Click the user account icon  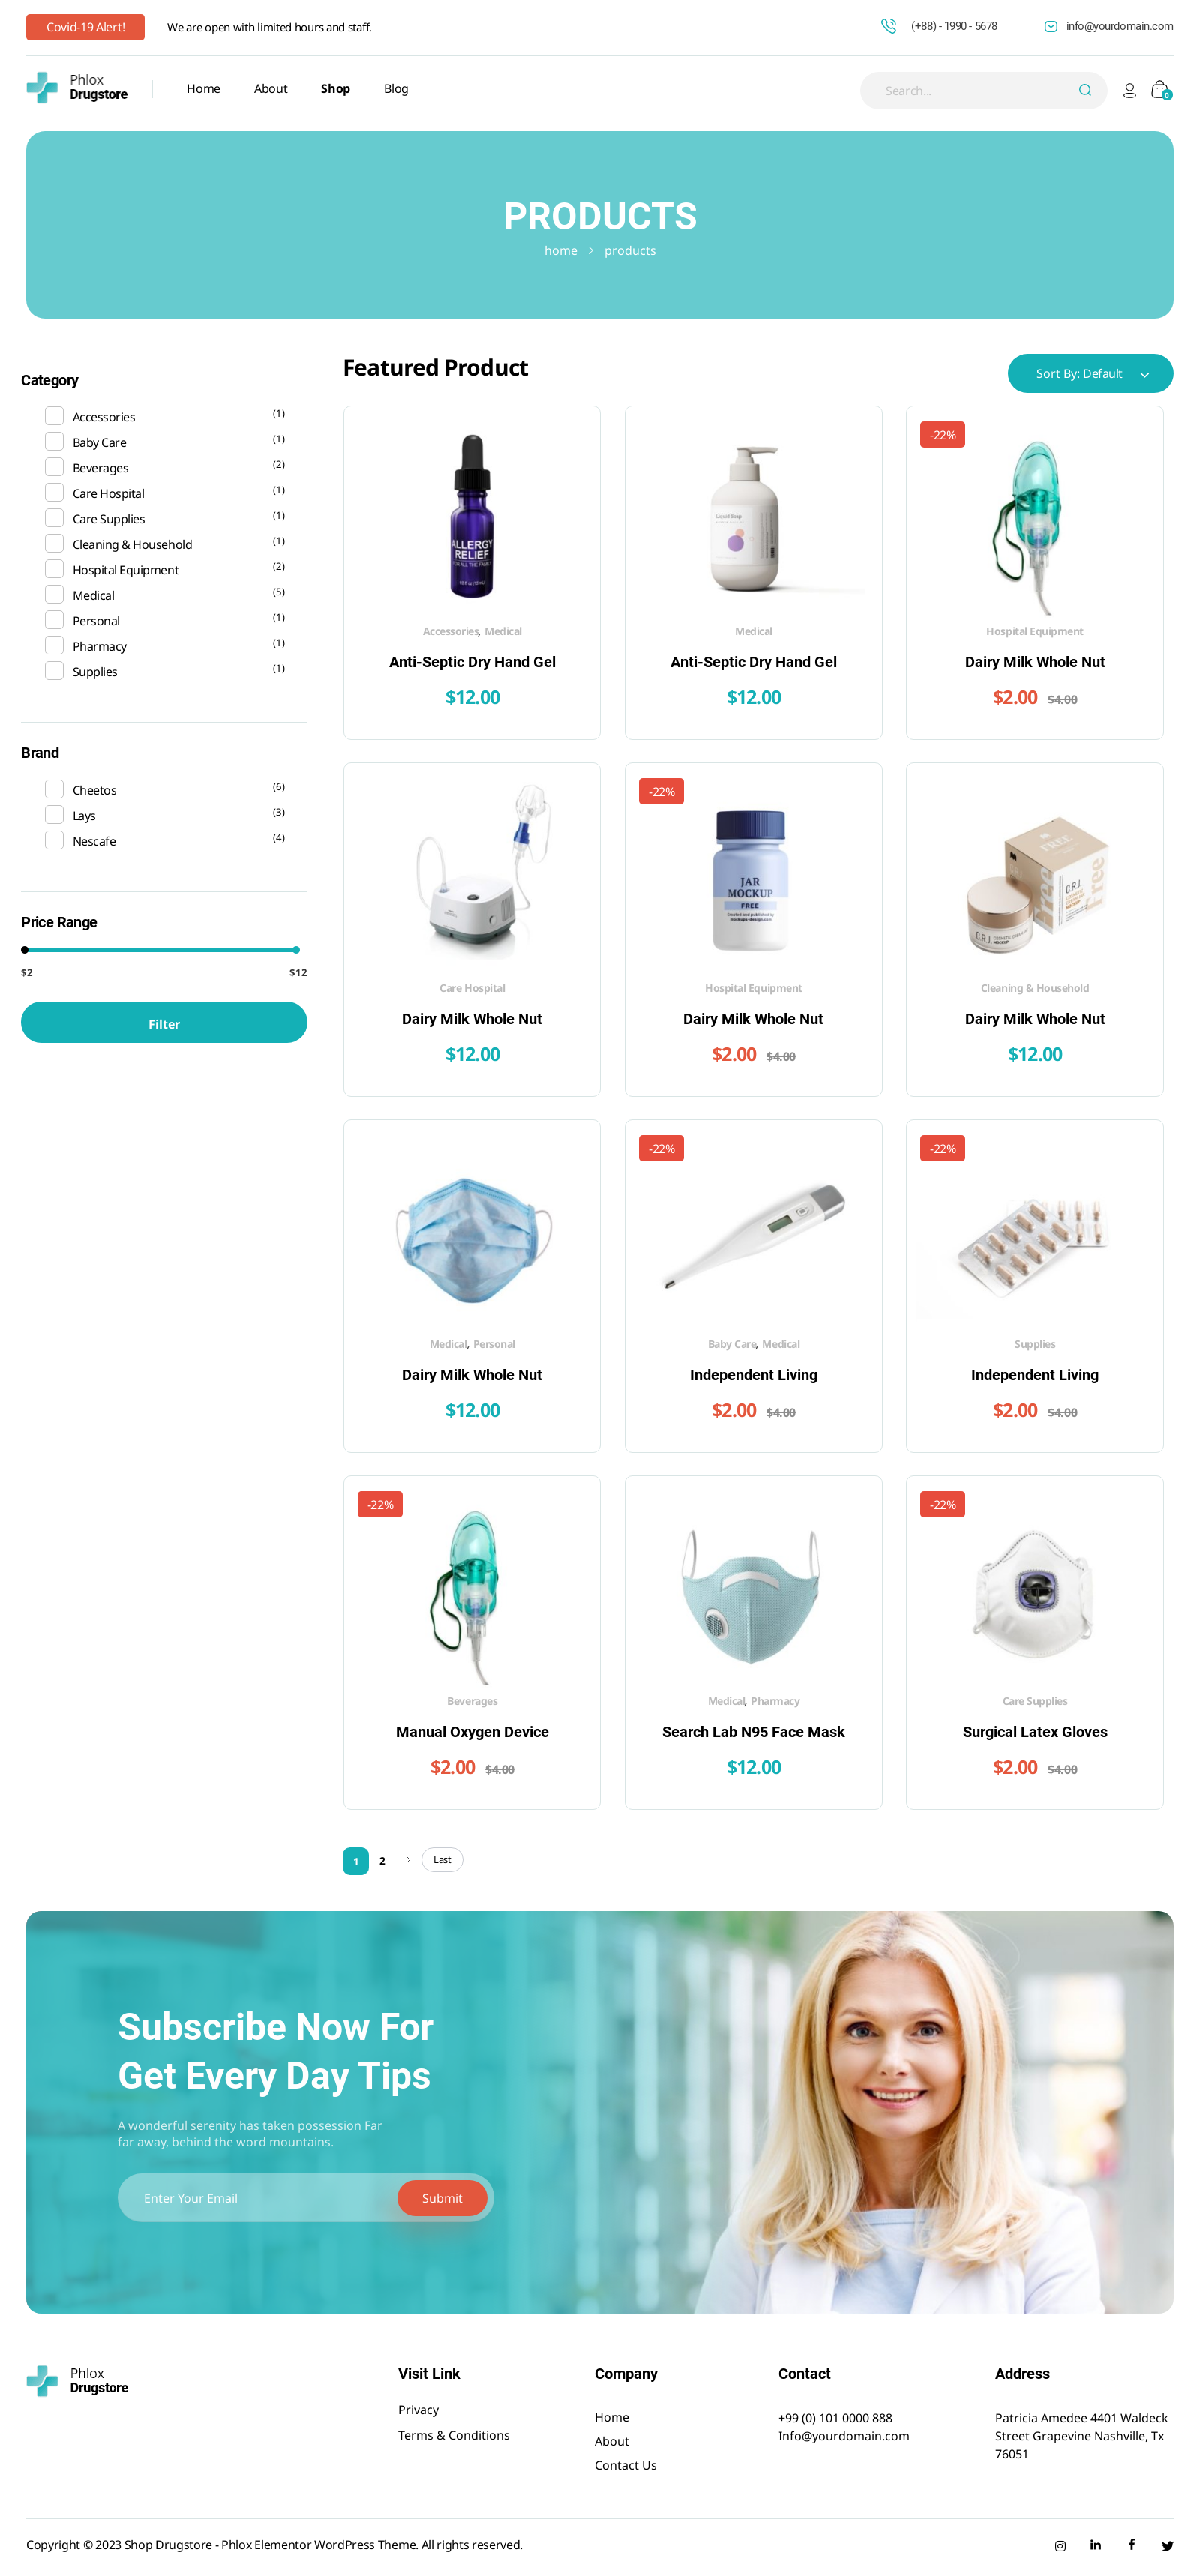tap(1129, 90)
